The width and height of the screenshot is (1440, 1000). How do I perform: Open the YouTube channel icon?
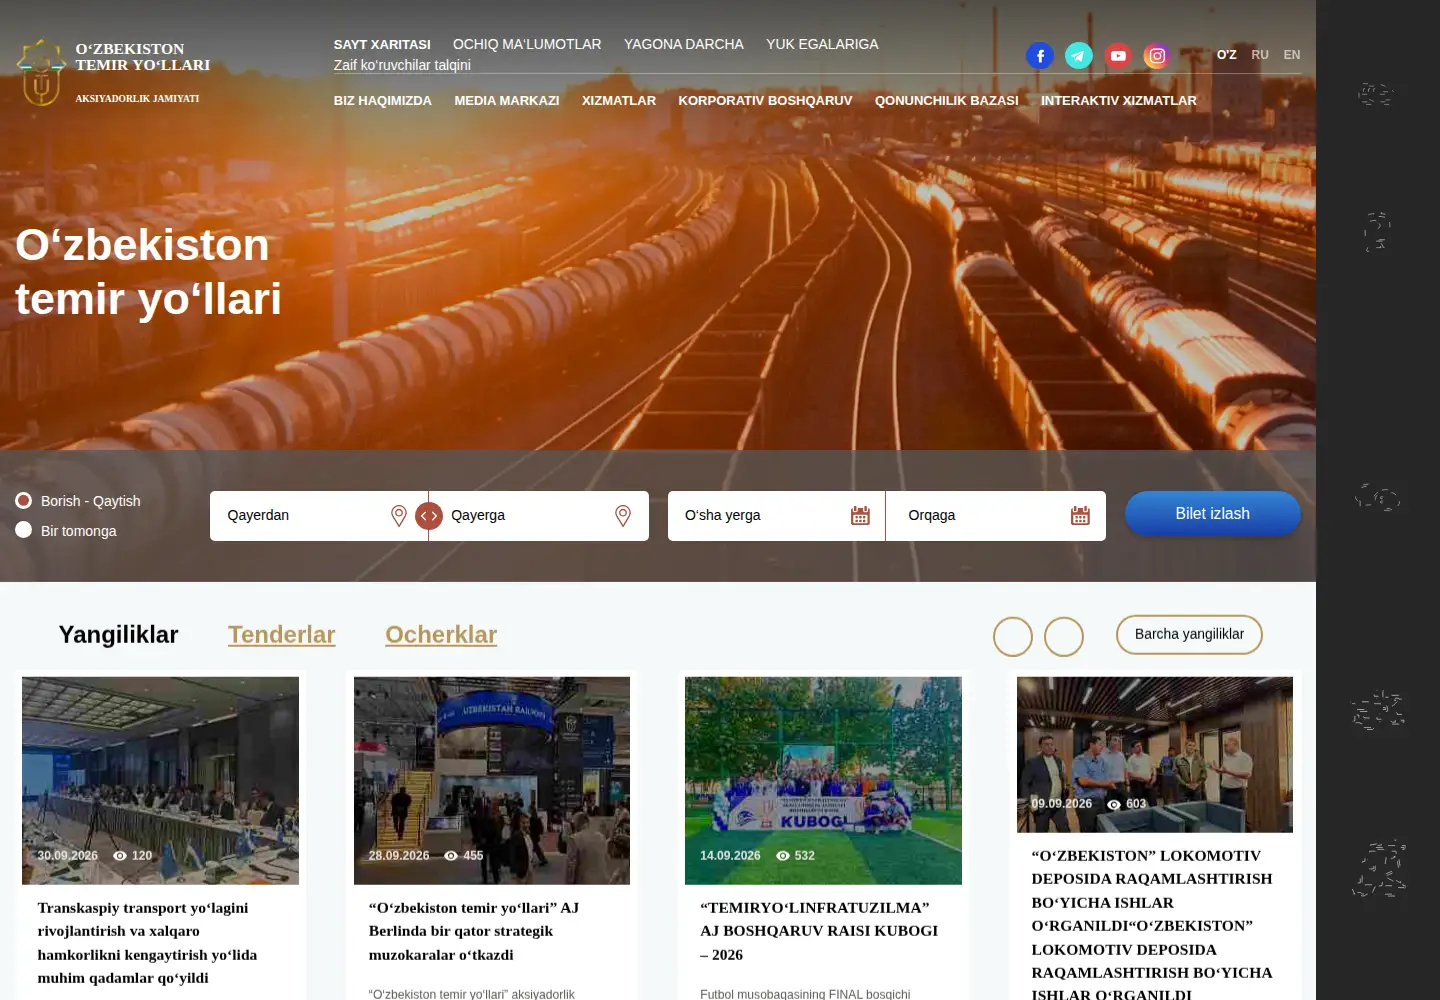tap(1118, 56)
